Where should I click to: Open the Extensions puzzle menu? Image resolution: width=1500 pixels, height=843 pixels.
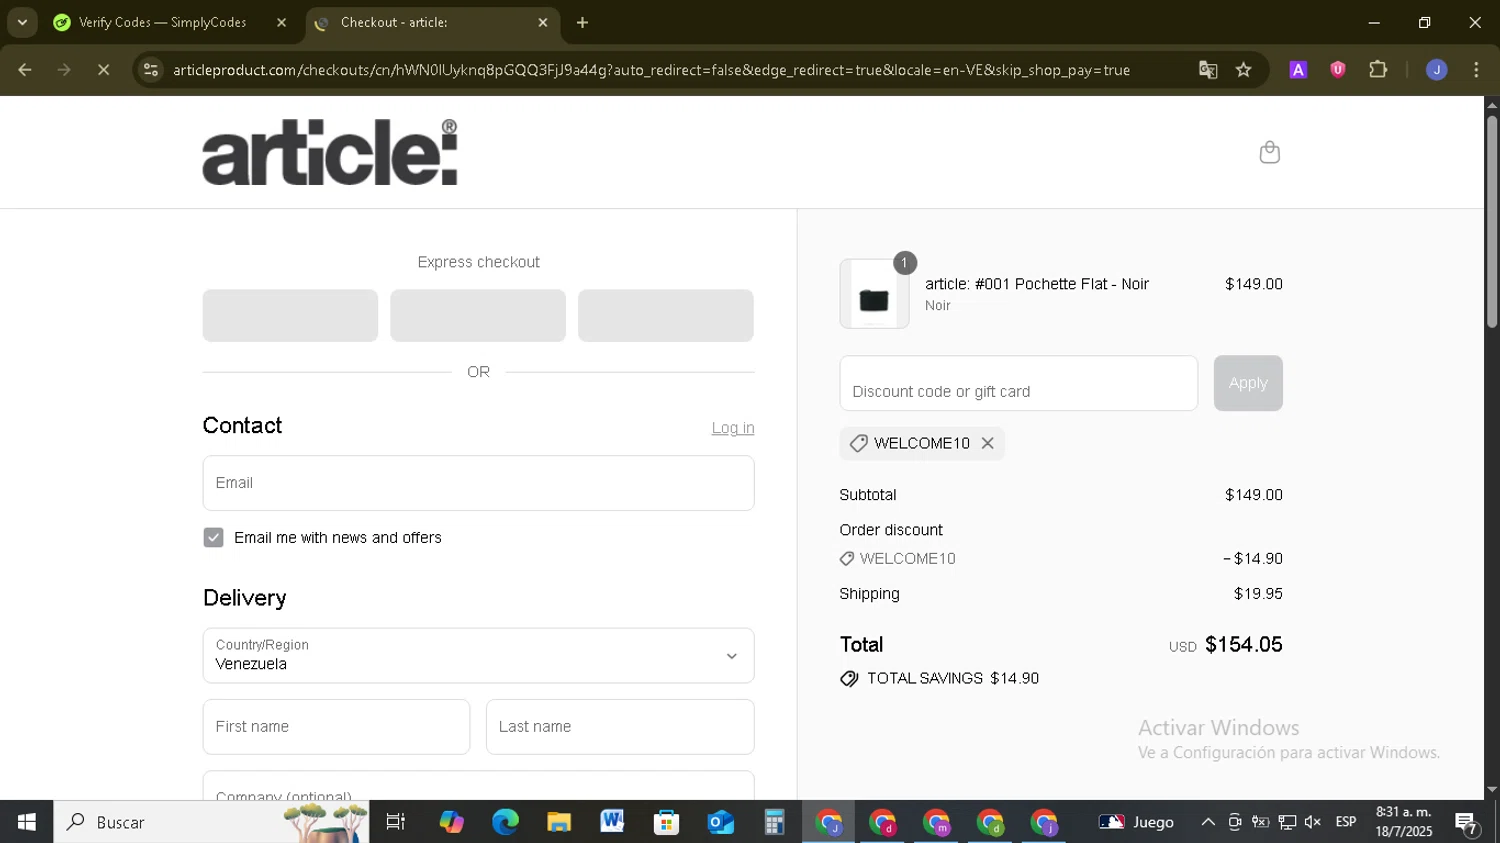1378,70
